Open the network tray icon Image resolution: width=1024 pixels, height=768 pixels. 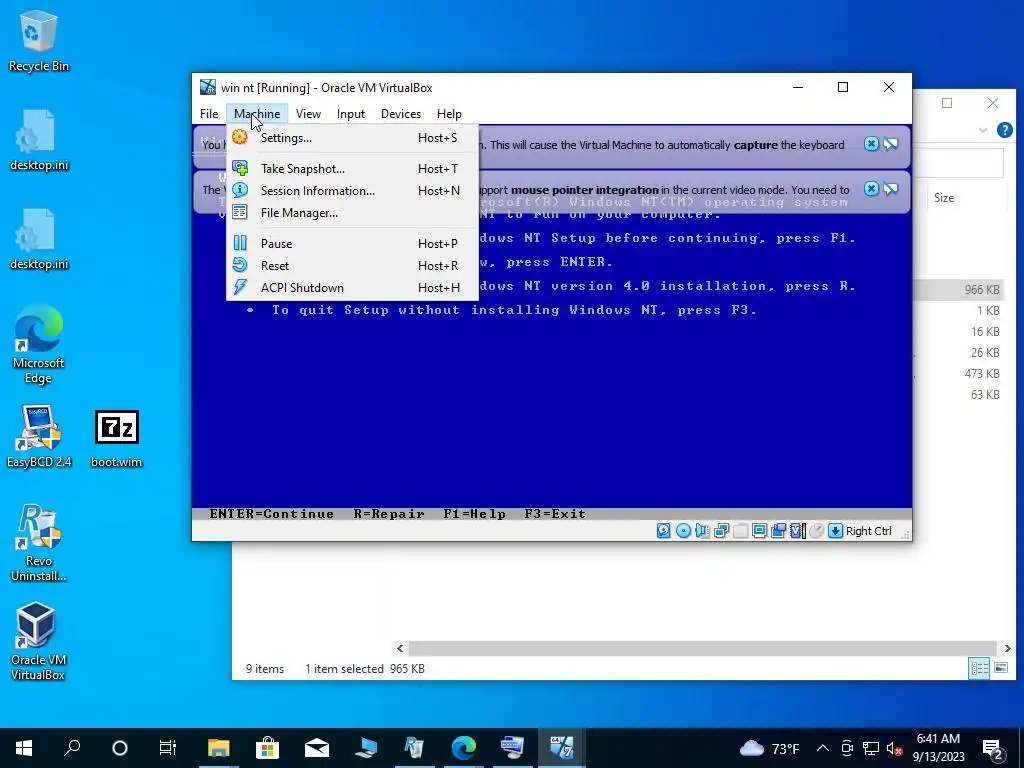[x=871, y=748]
